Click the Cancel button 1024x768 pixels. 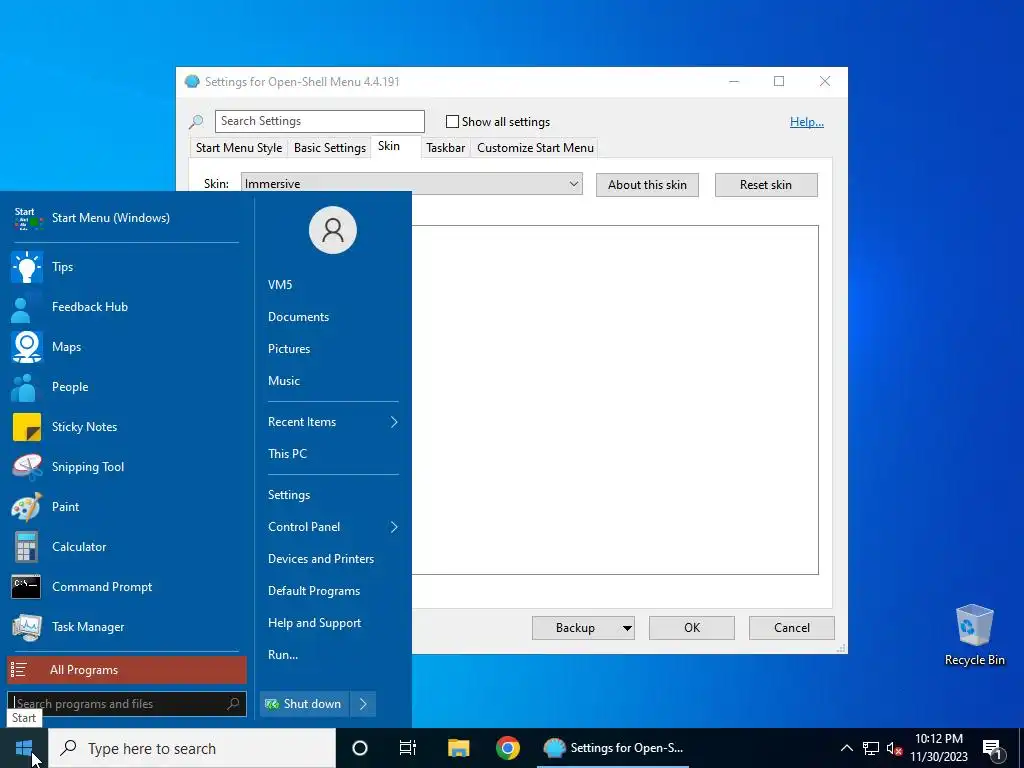tap(792, 628)
